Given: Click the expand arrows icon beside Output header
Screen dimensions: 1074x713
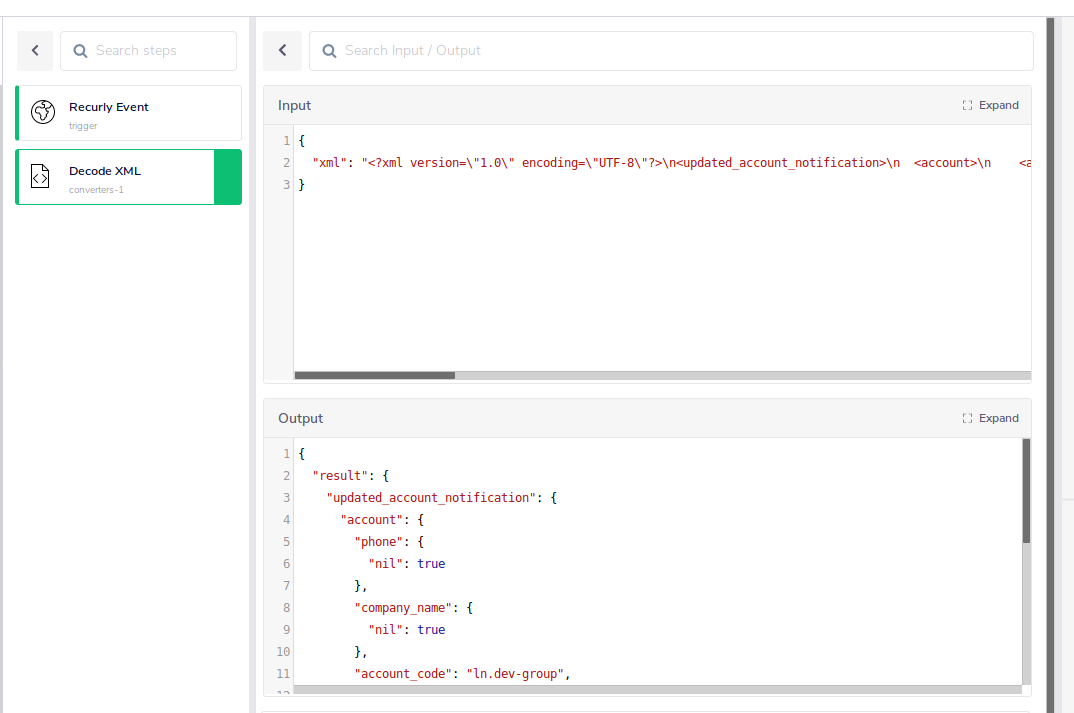Looking at the screenshot, I should pos(966,418).
